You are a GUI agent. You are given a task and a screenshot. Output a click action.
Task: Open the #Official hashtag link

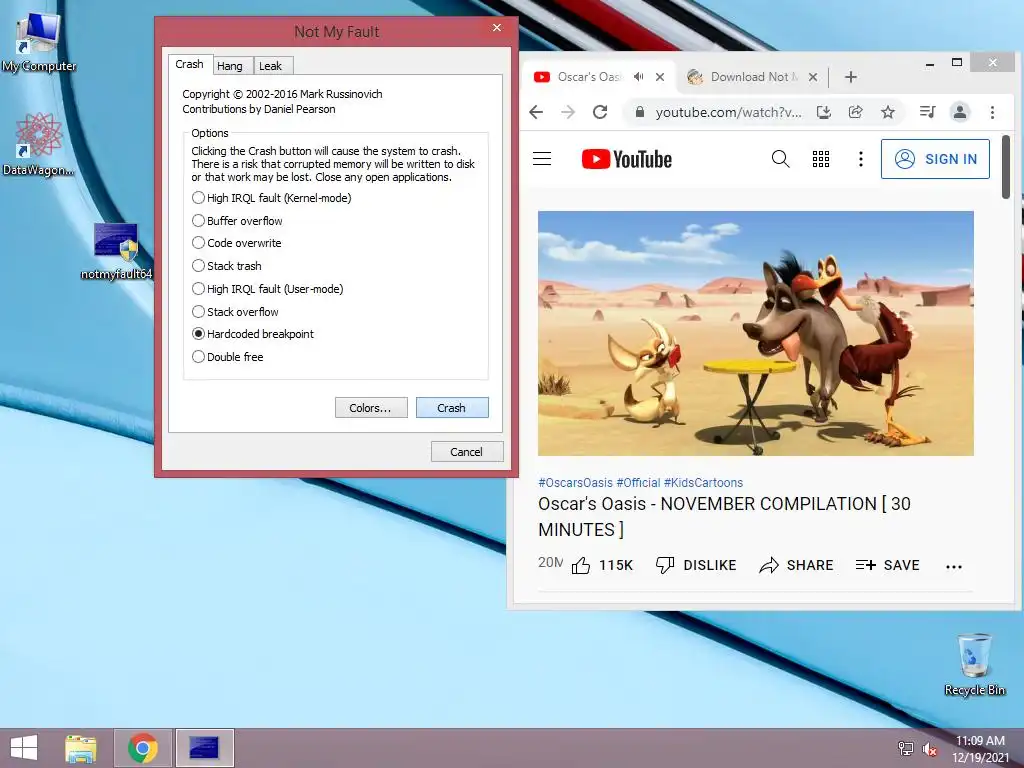(x=638, y=483)
